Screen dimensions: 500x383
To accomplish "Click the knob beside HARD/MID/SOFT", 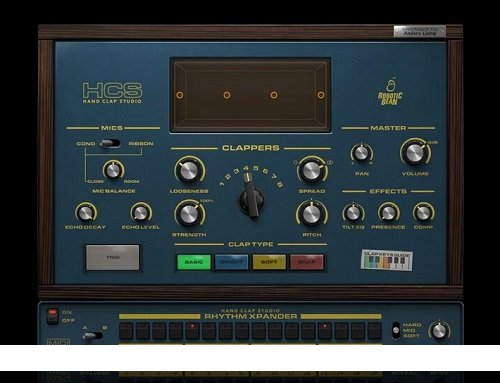I will point(439,330).
